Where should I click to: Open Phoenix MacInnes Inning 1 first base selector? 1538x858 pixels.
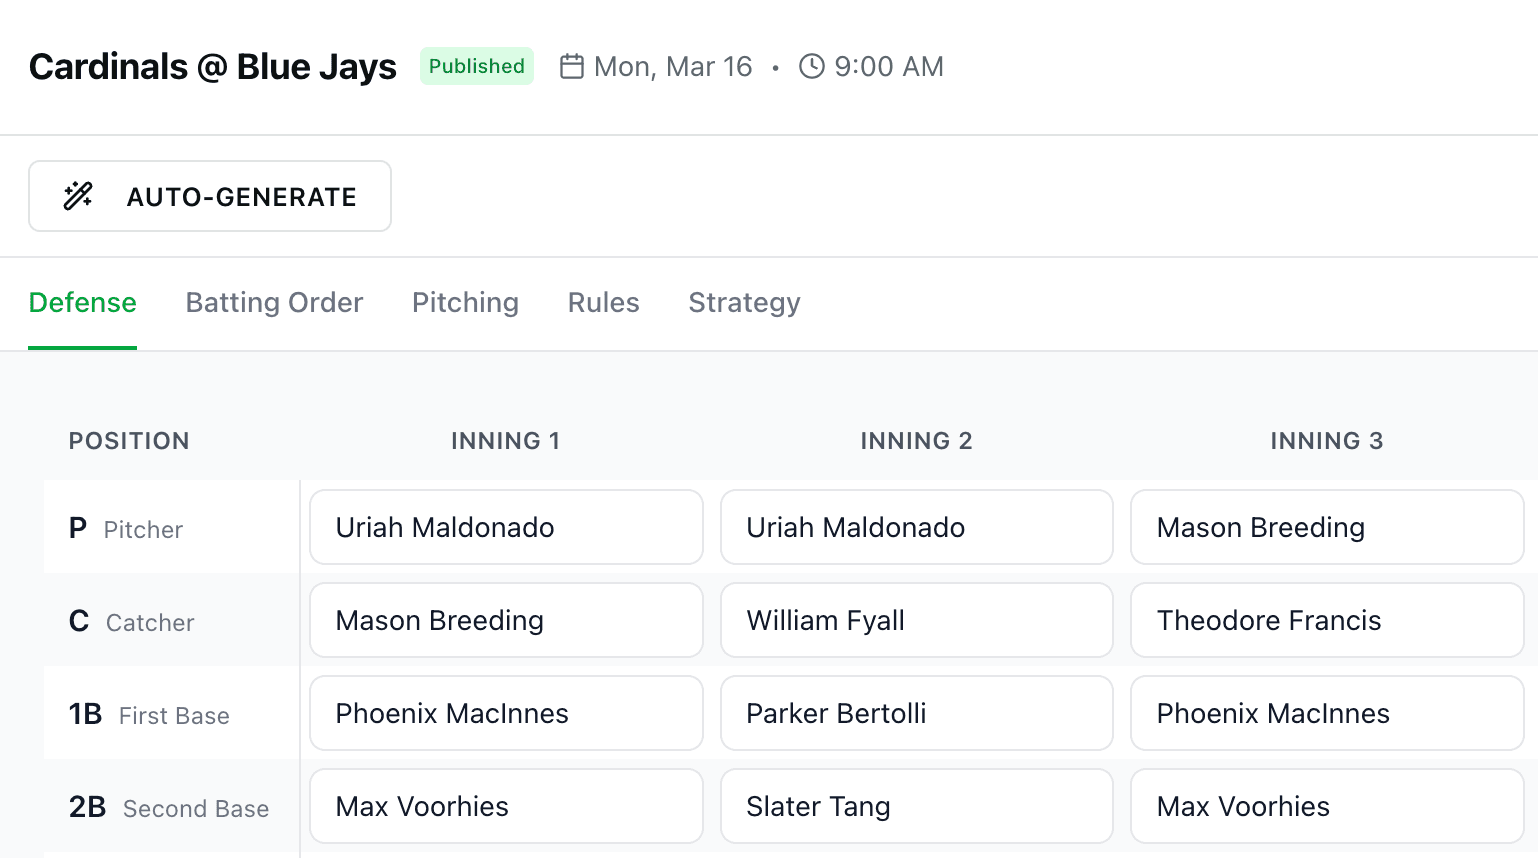pos(506,713)
